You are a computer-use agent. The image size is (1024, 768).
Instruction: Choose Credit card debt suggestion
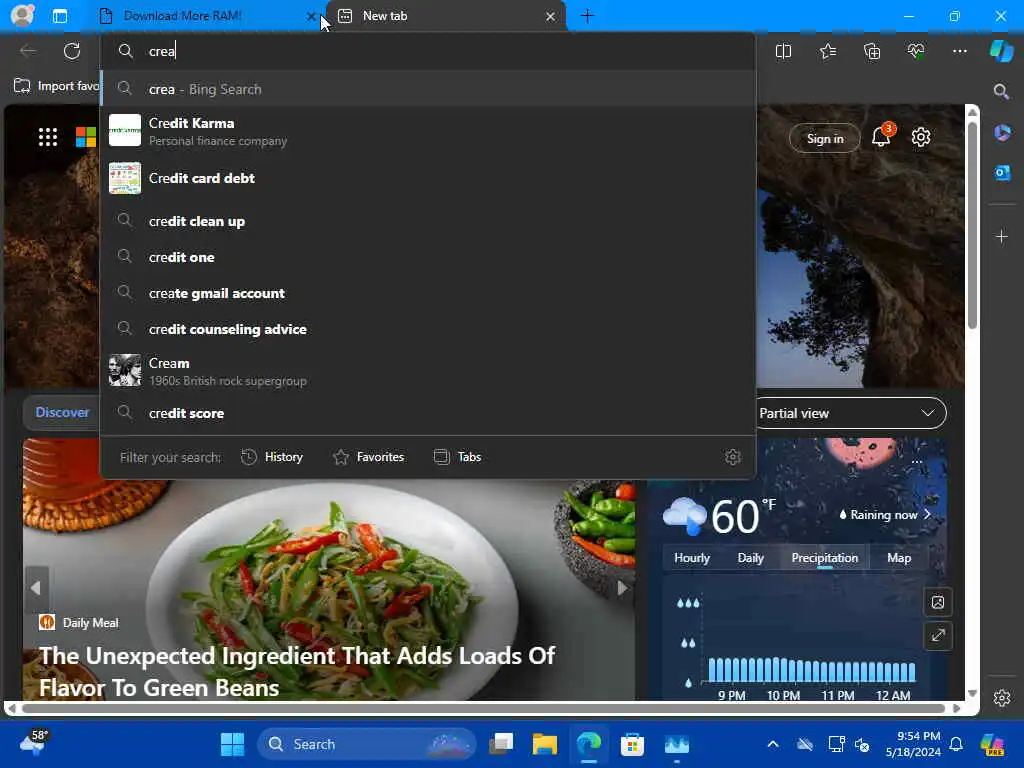[x=428, y=178]
